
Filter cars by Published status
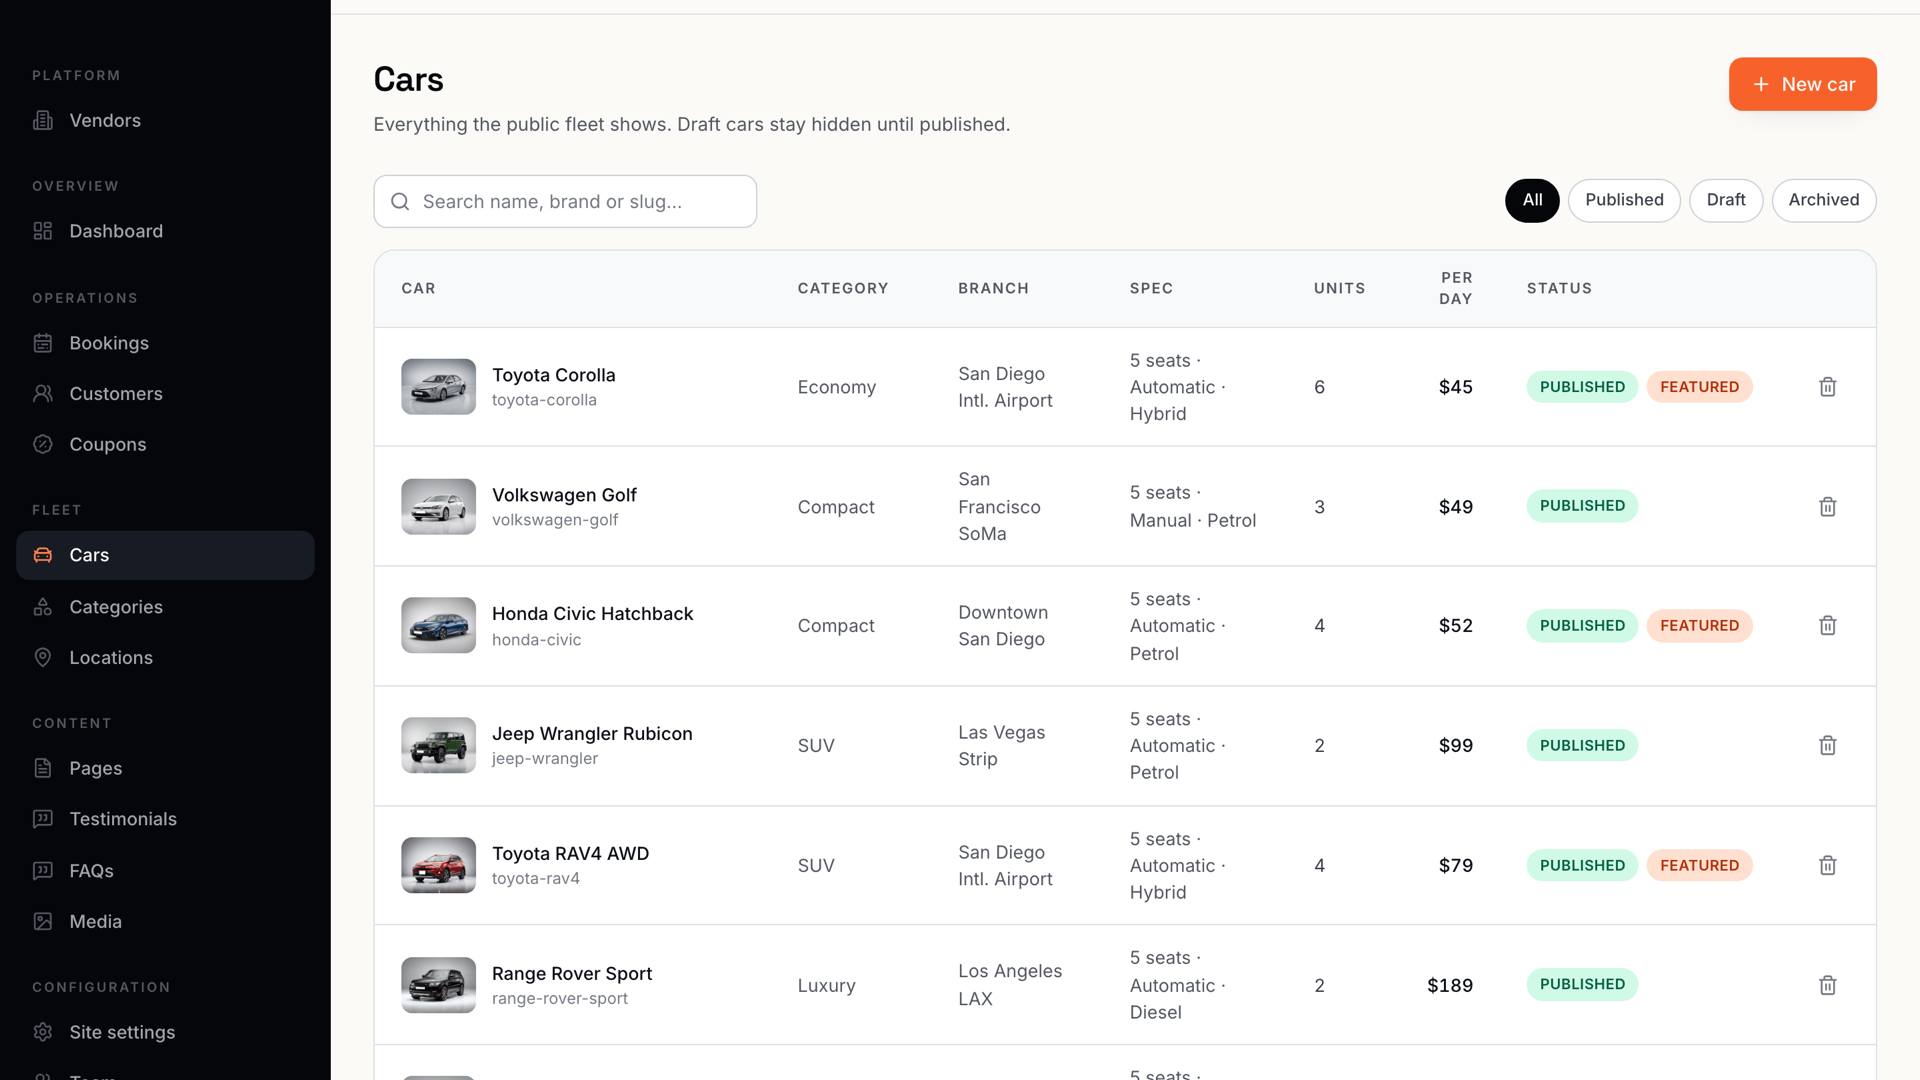pyautogui.click(x=1624, y=200)
